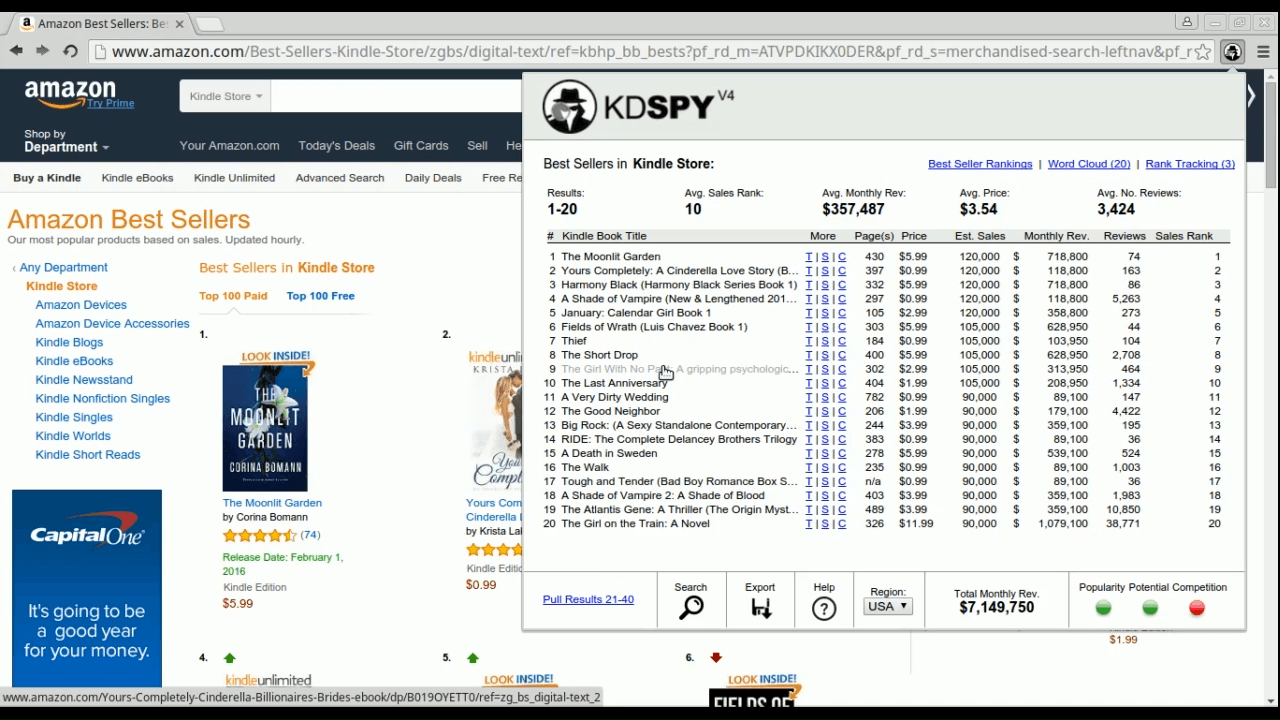1280x720 pixels.
Task: Click the Pull Results 21-40 link
Action: click(588, 600)
